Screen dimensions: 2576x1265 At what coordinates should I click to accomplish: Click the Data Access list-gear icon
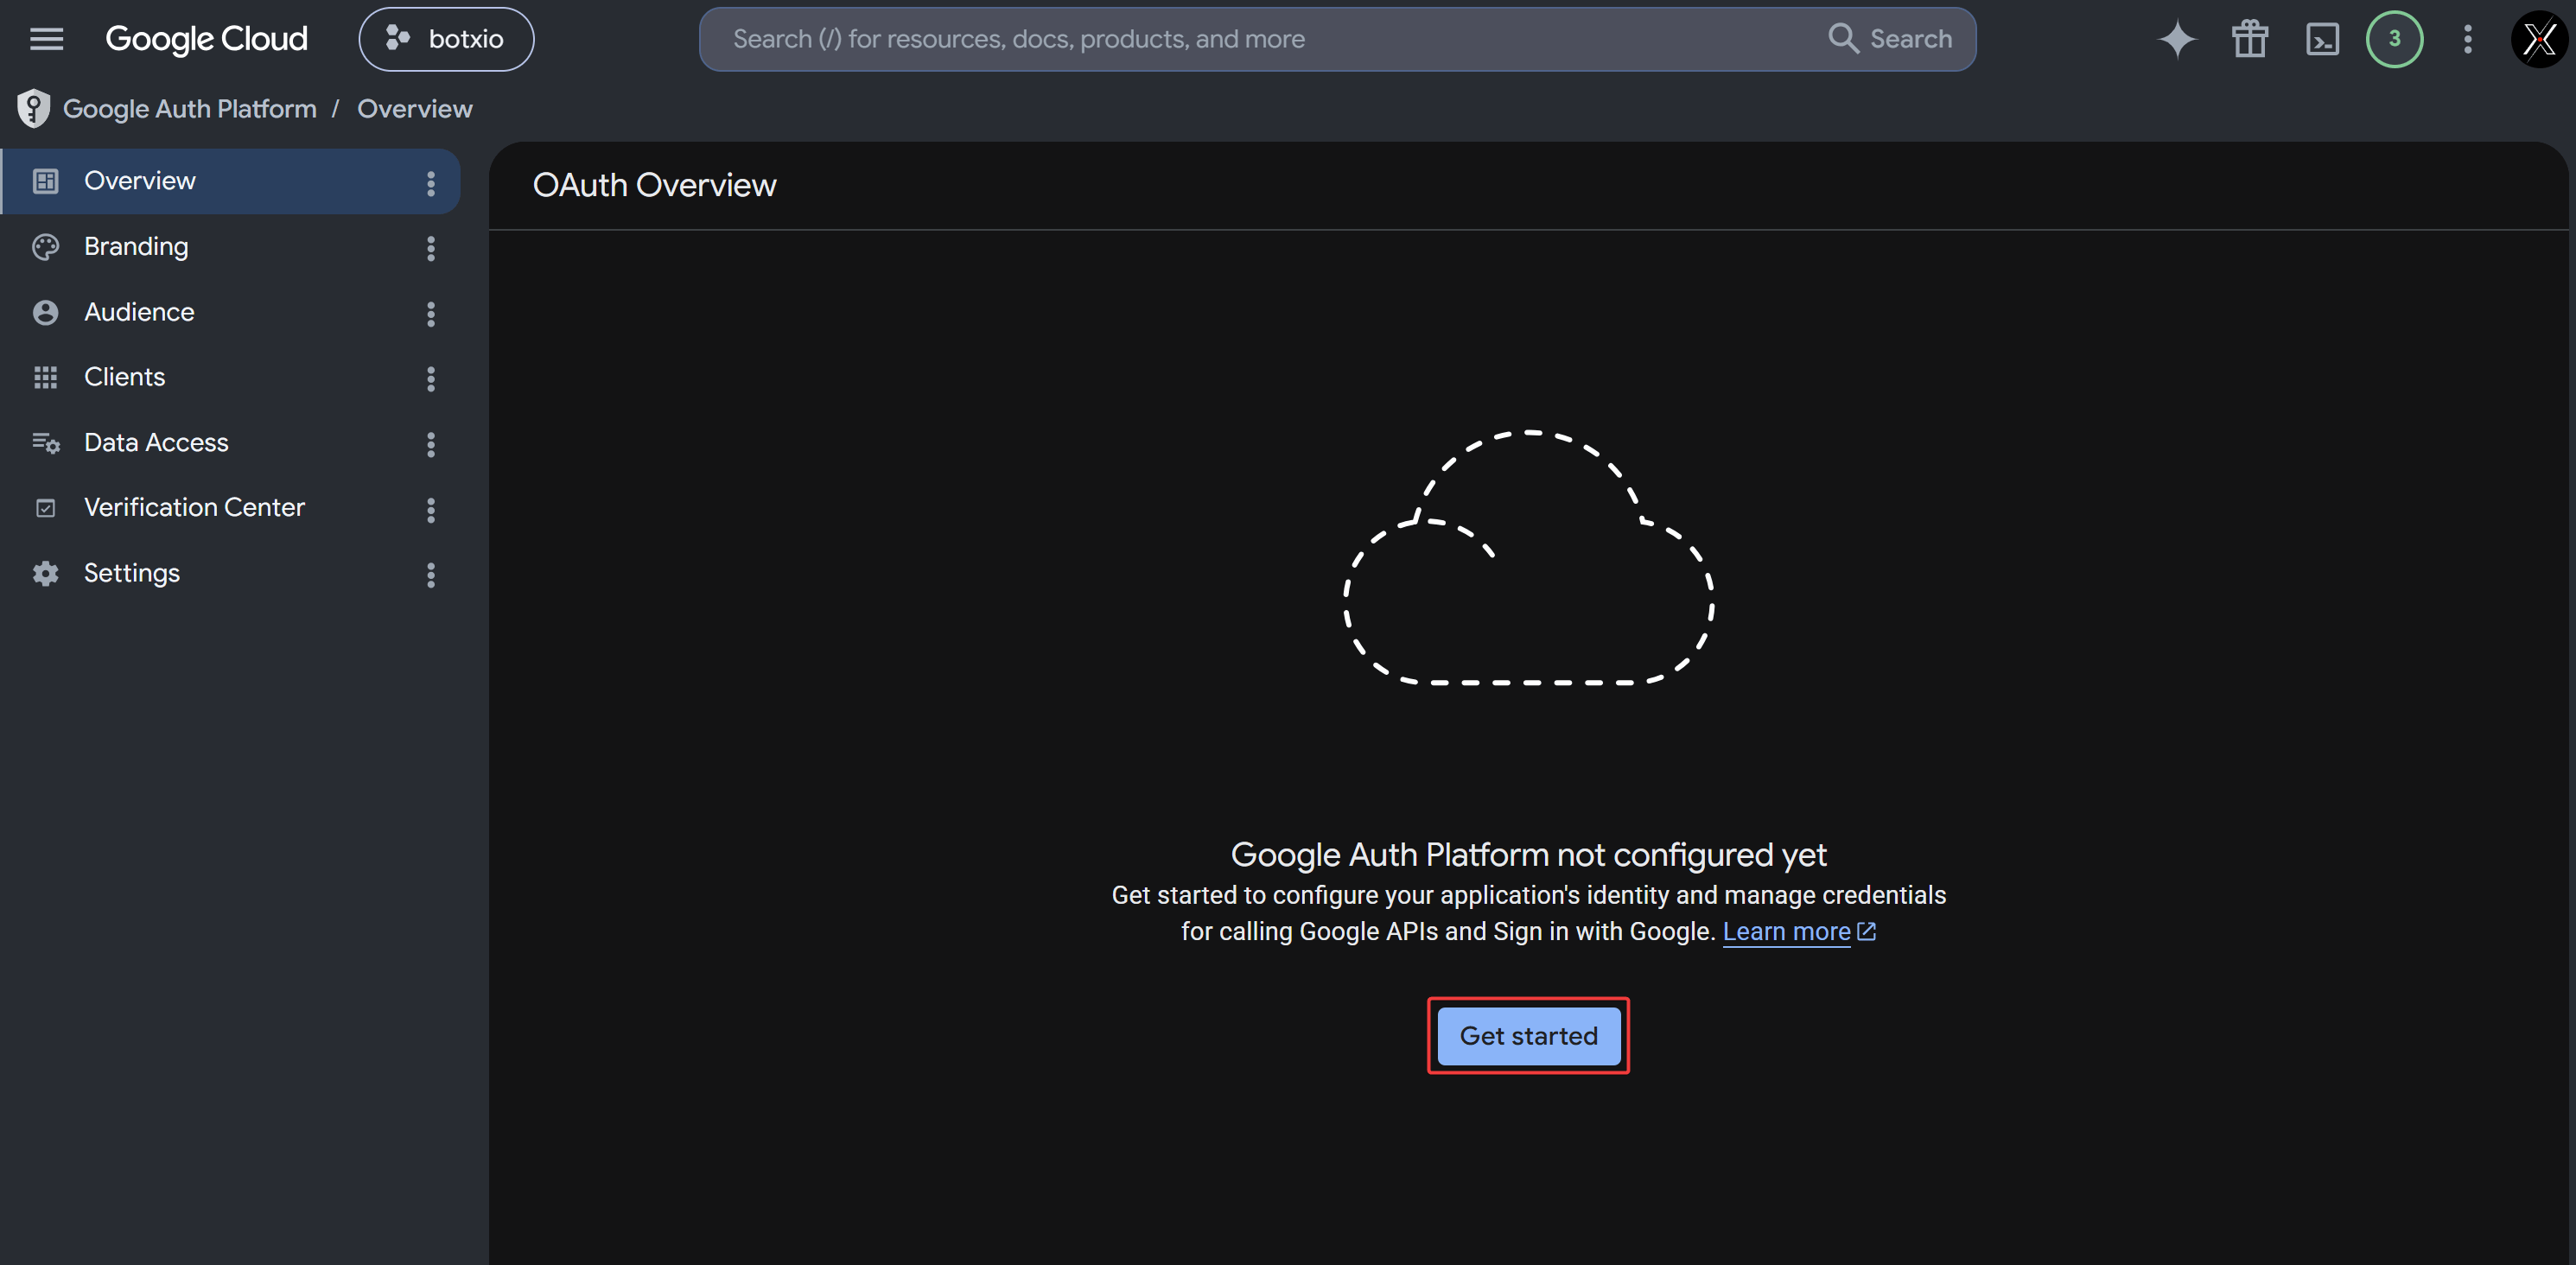click(x=46, y=443)
